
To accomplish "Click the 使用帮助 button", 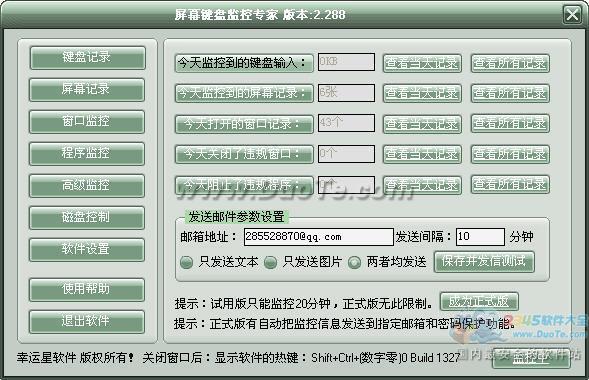I will 87,290.
